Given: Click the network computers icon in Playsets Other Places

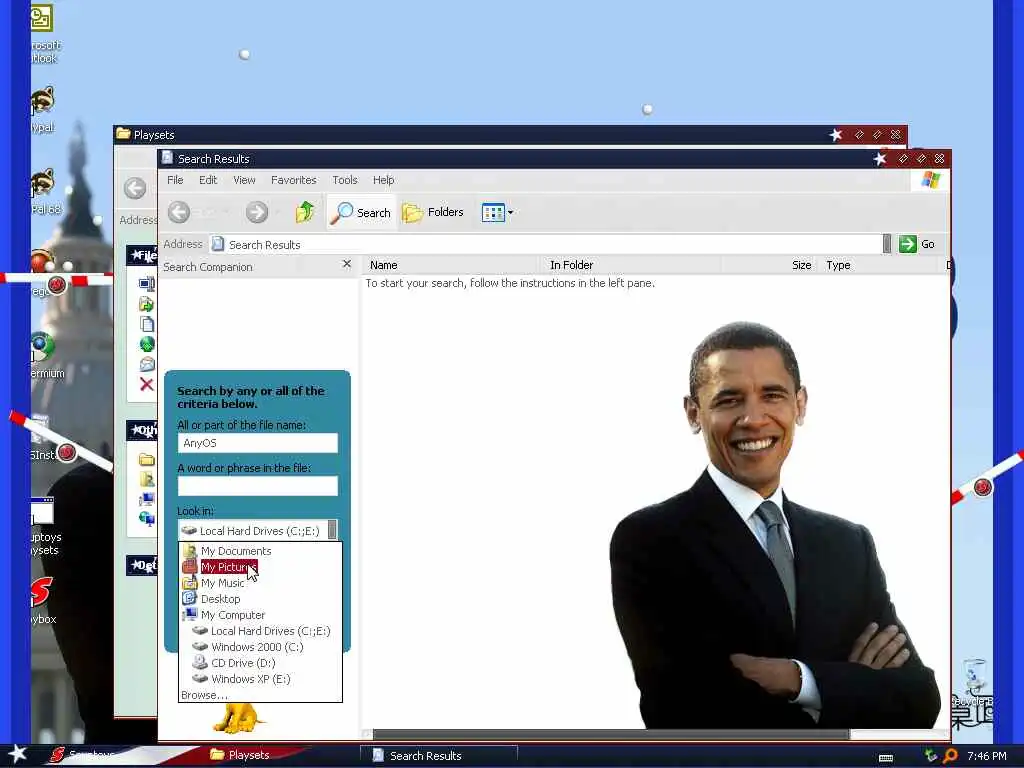Looking at the screenshot, I should (146, 519).
